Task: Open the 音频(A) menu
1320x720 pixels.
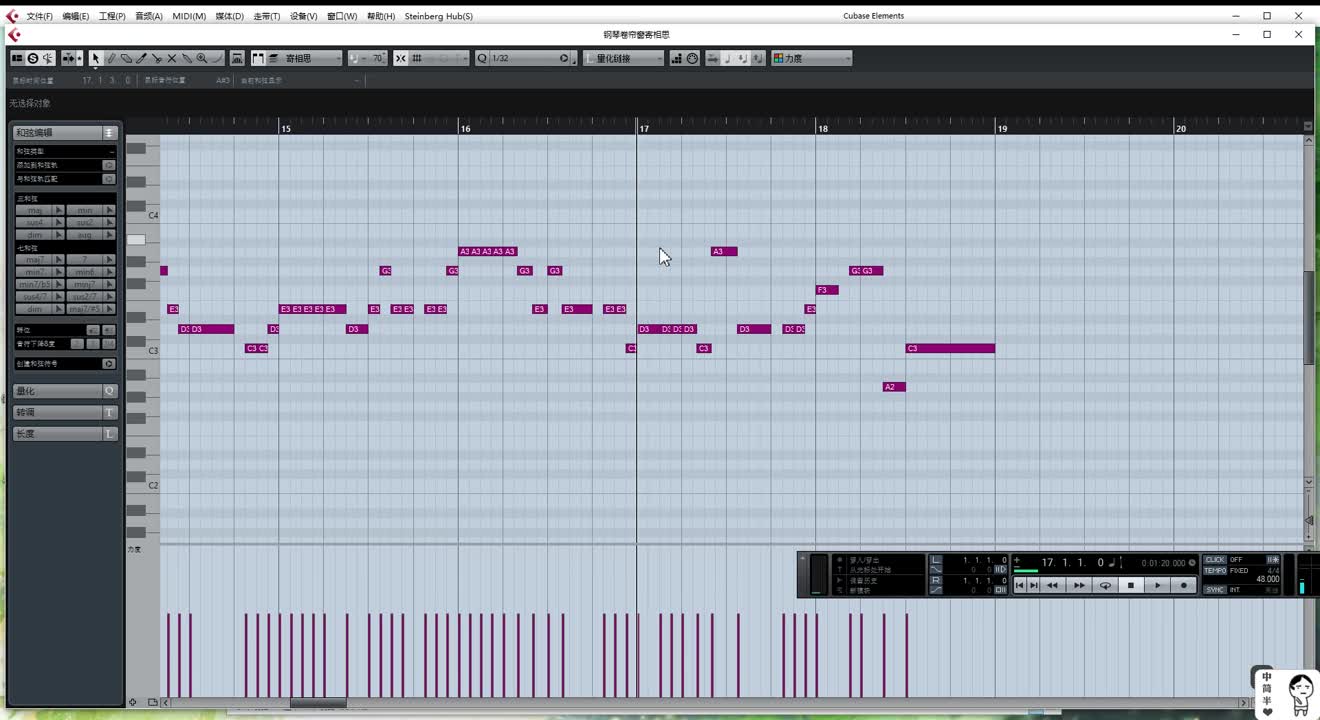Action: tap(149, 16)
